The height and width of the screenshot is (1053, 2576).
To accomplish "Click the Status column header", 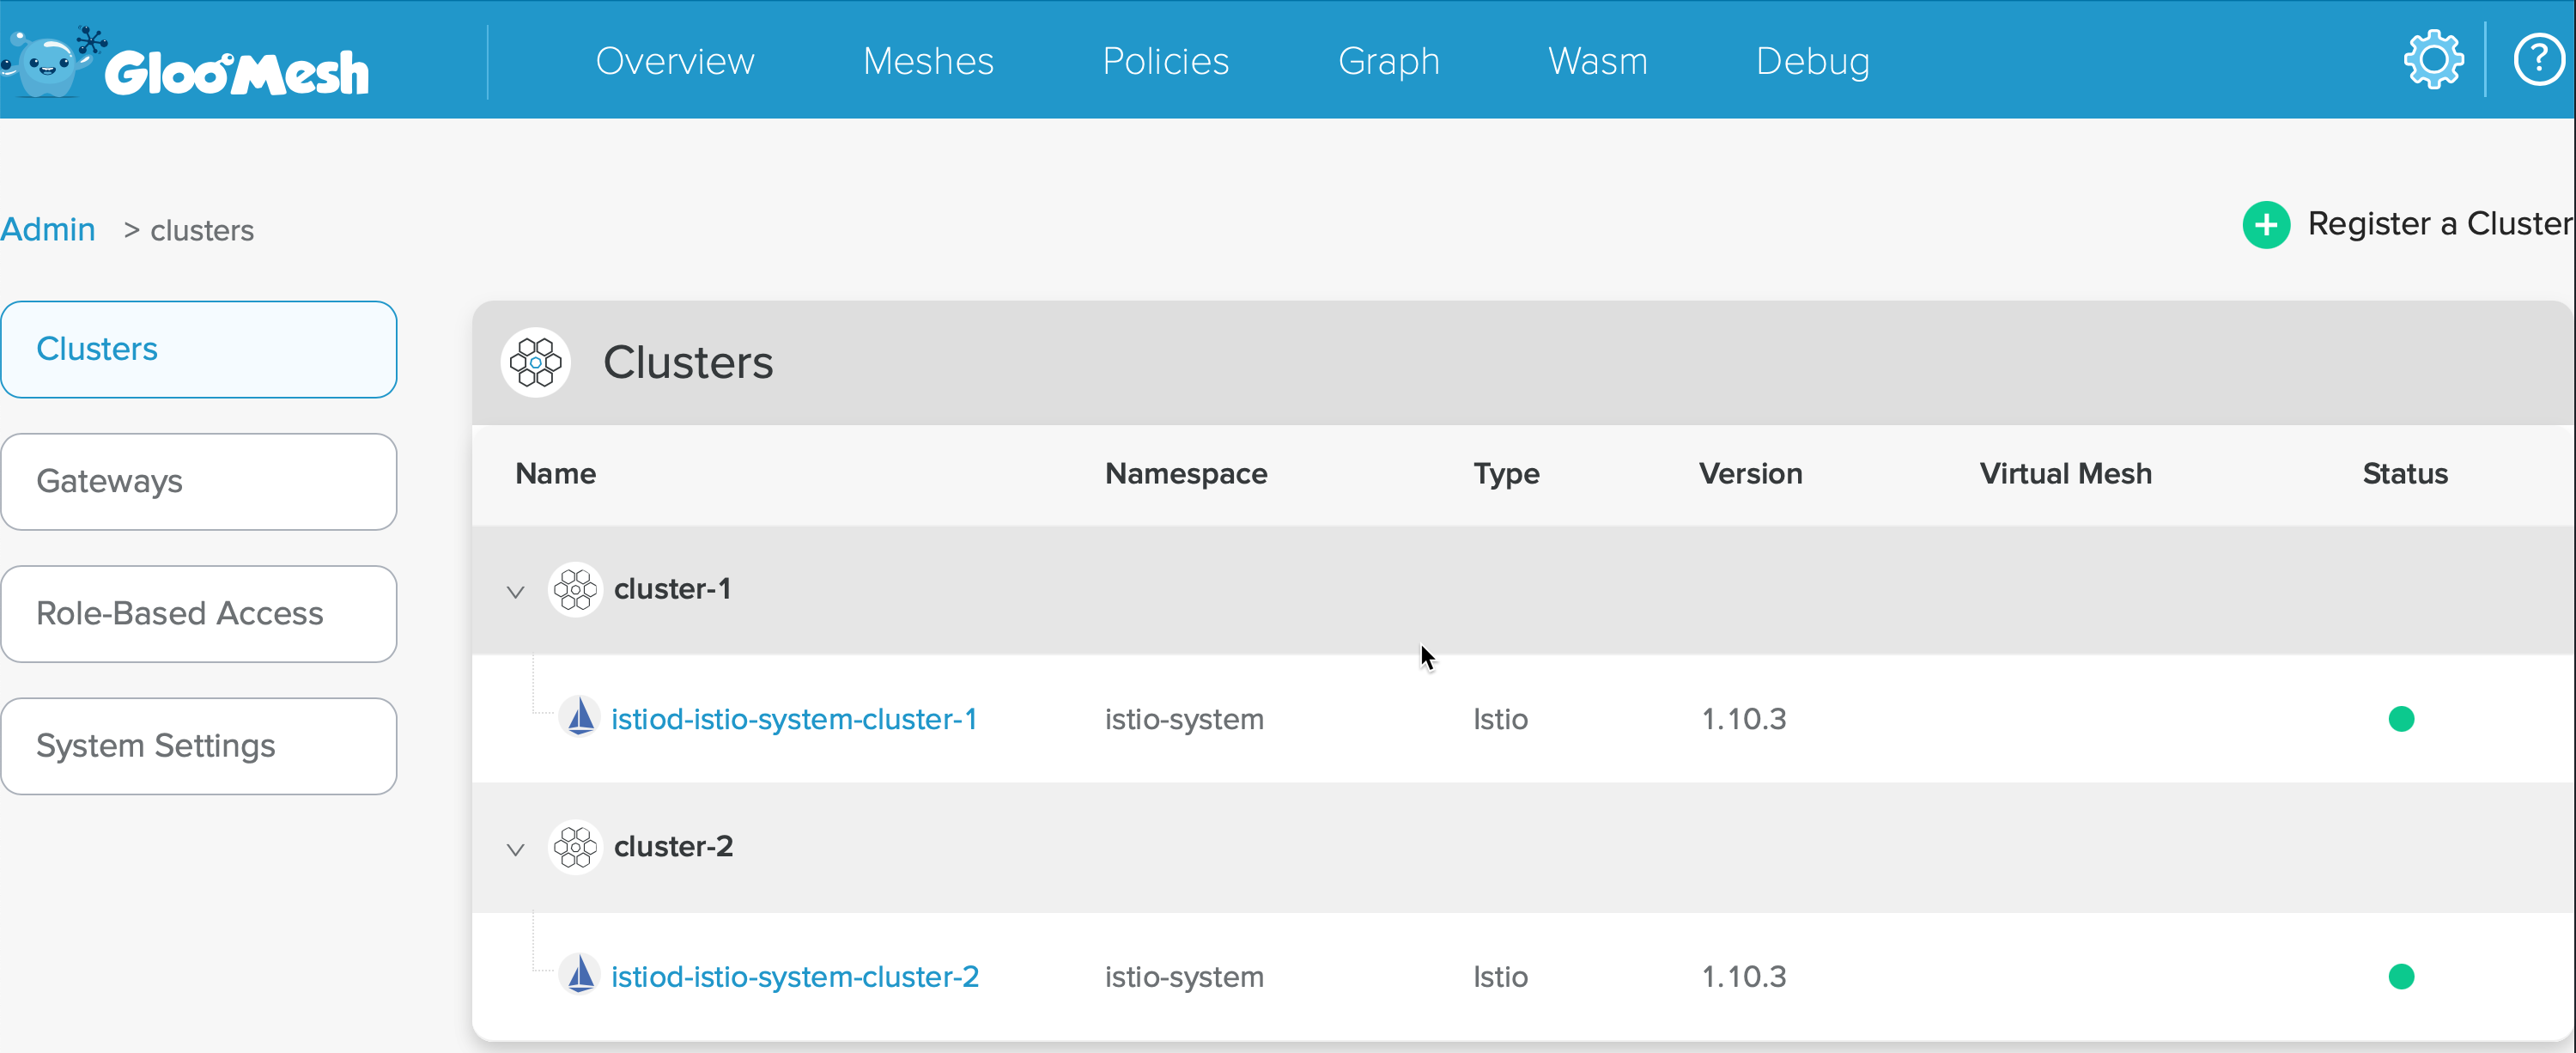I will tap(2405, 473).
